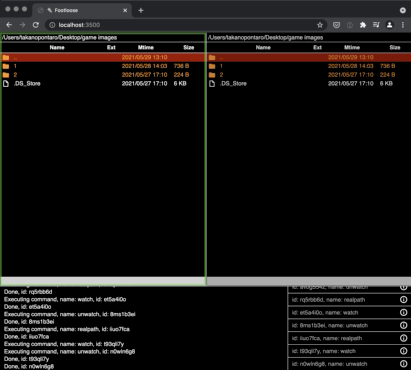This screenshot has height=370, width=411.
Task: Sort left pane by Mtime column
Action: [146, 47]
